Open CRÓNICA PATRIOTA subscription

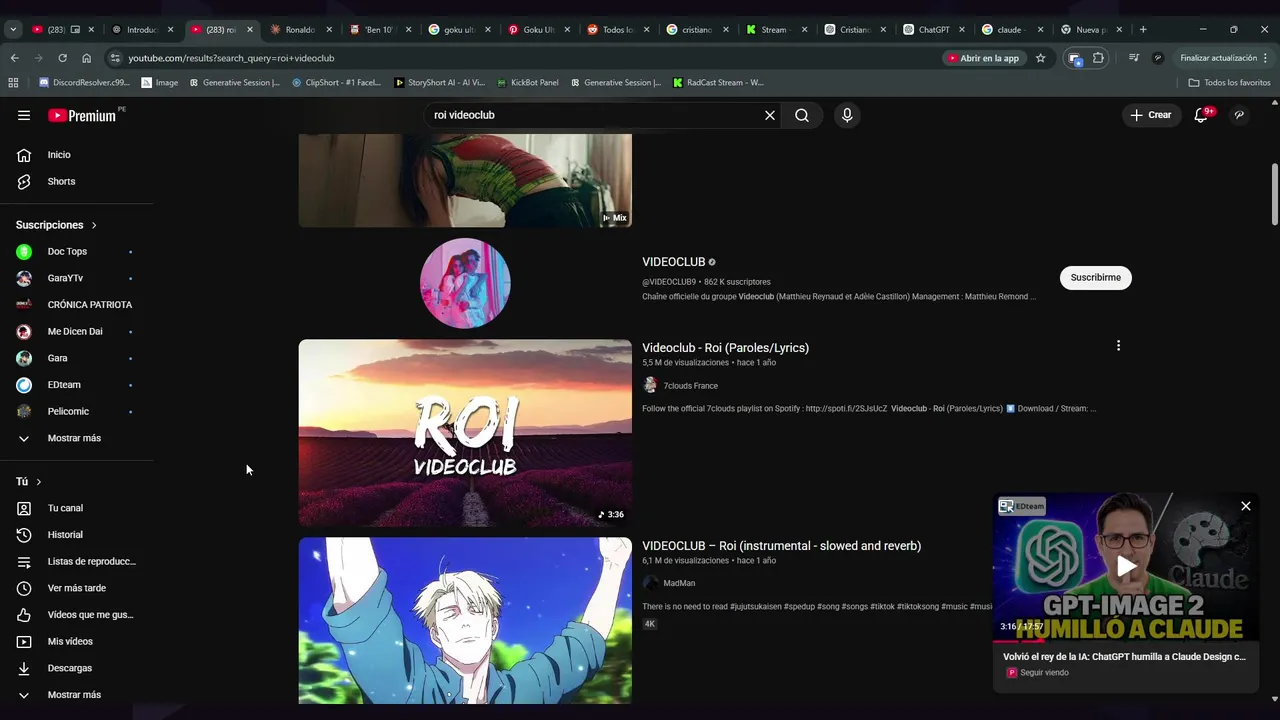coord(76,305)
